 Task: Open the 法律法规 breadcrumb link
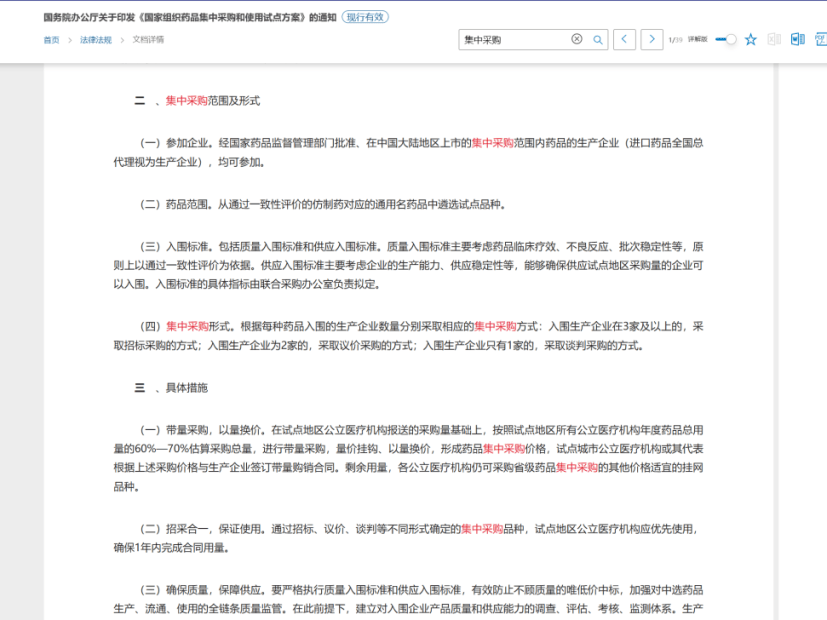click(96, 40)
